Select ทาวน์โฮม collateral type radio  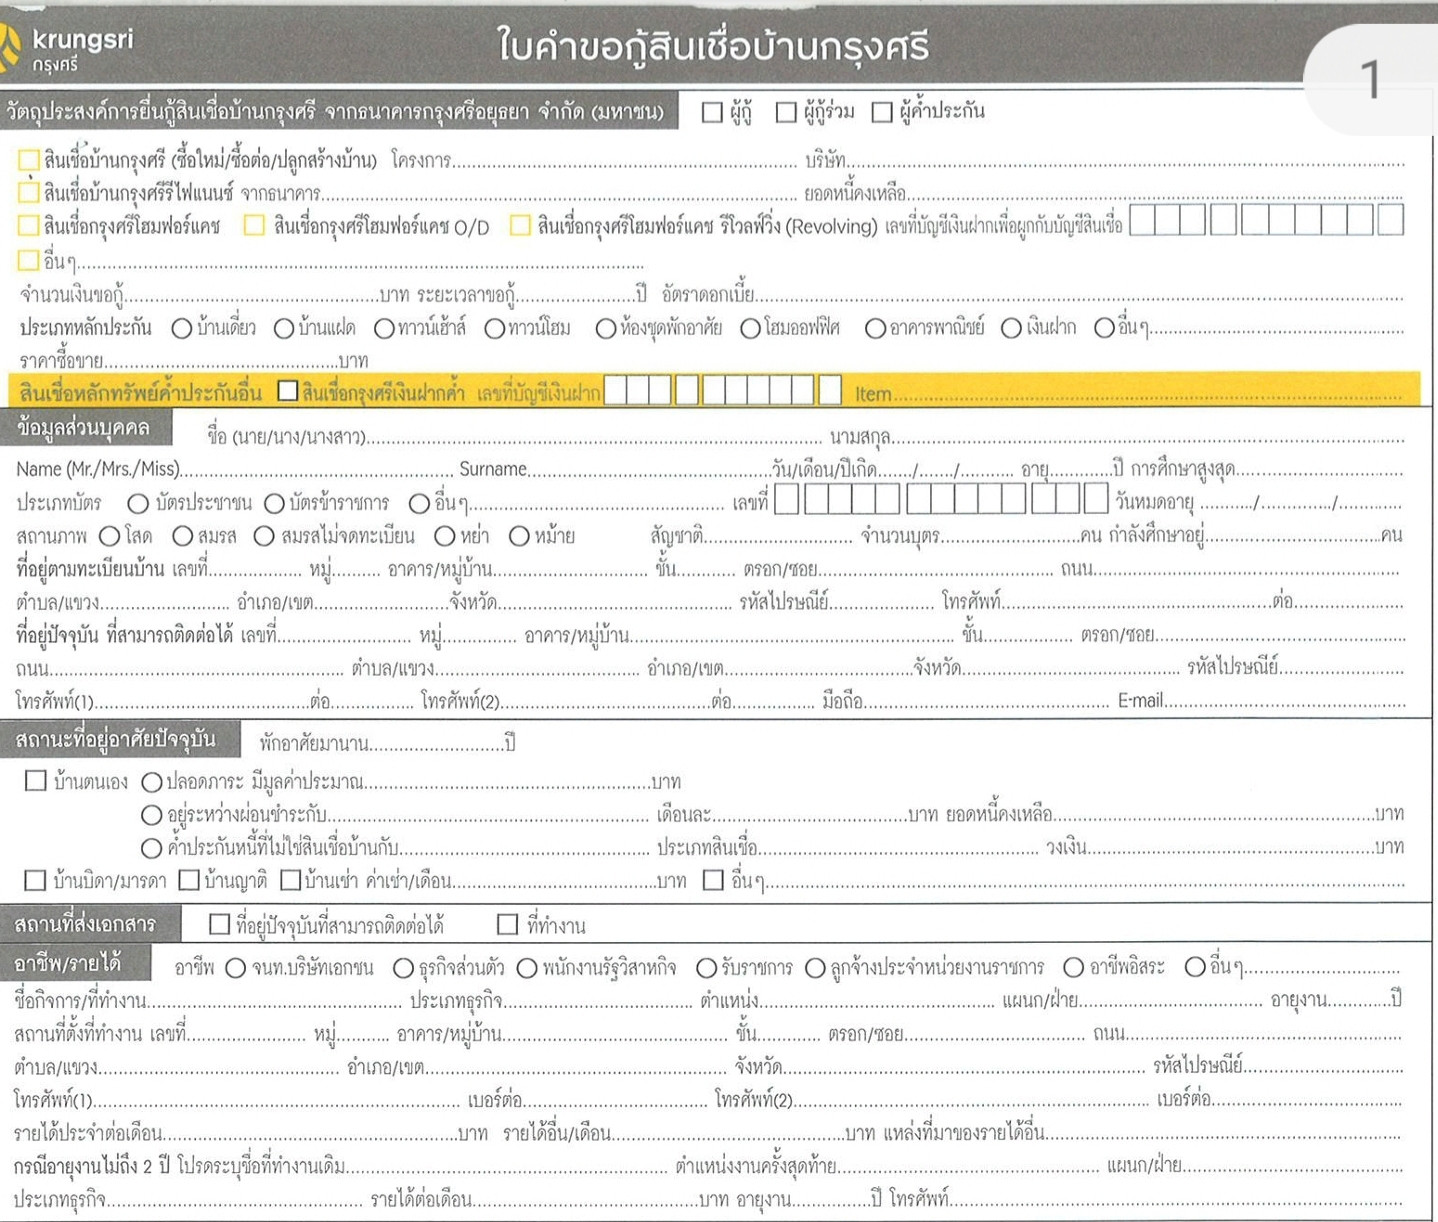[494, 328]
